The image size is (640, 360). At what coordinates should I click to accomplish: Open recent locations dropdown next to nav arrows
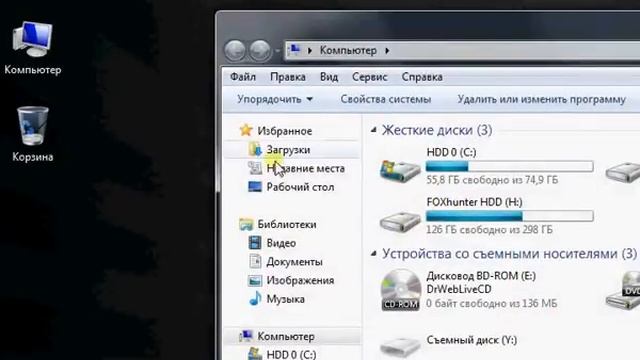pos(278,51)
